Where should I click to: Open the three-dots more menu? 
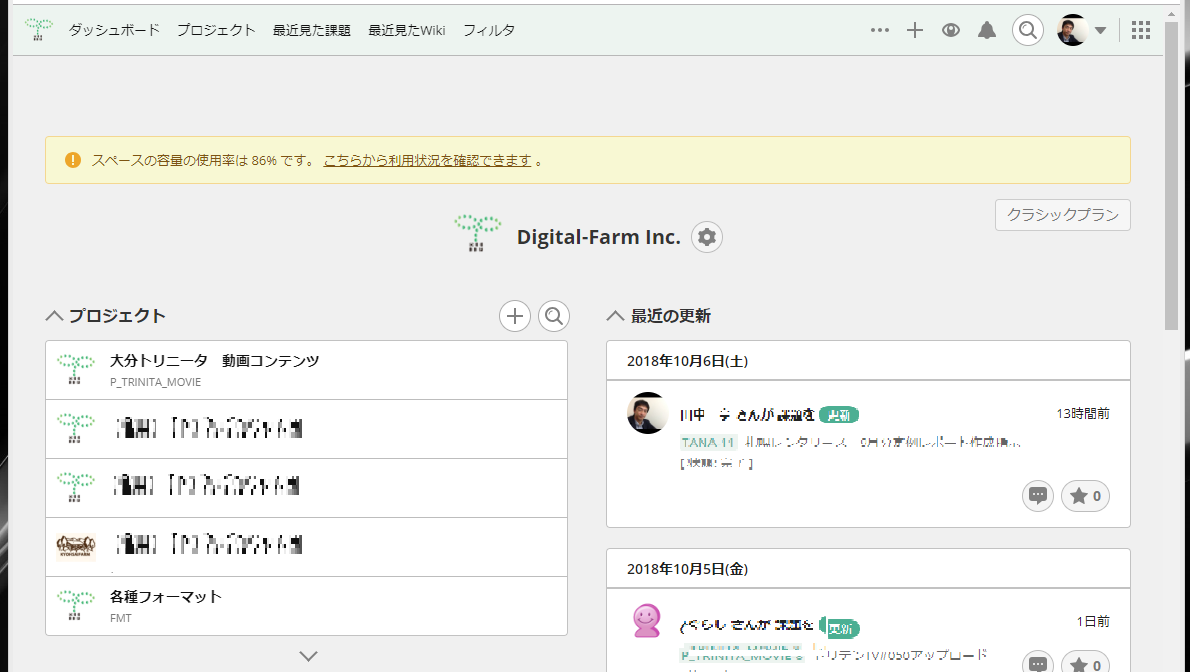(880, 30)
